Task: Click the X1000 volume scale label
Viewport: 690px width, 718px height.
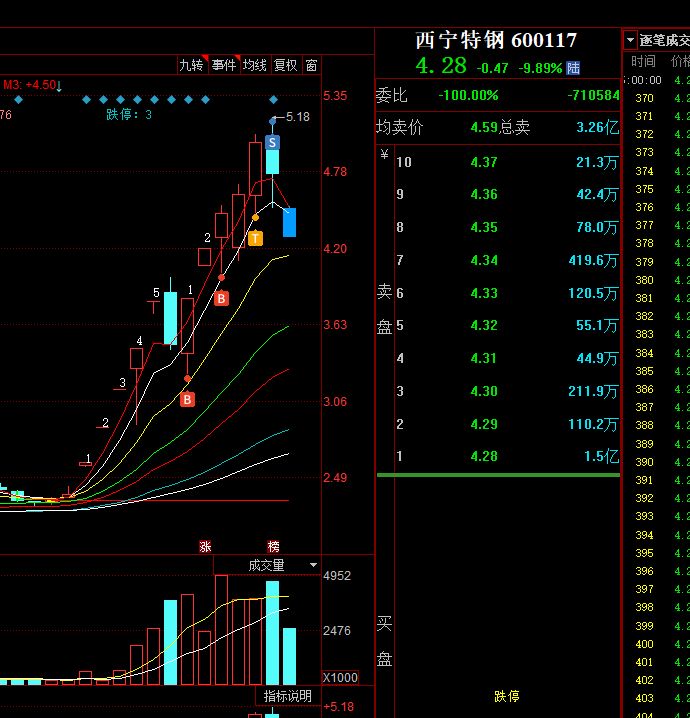Action: (x=340, y=678)
